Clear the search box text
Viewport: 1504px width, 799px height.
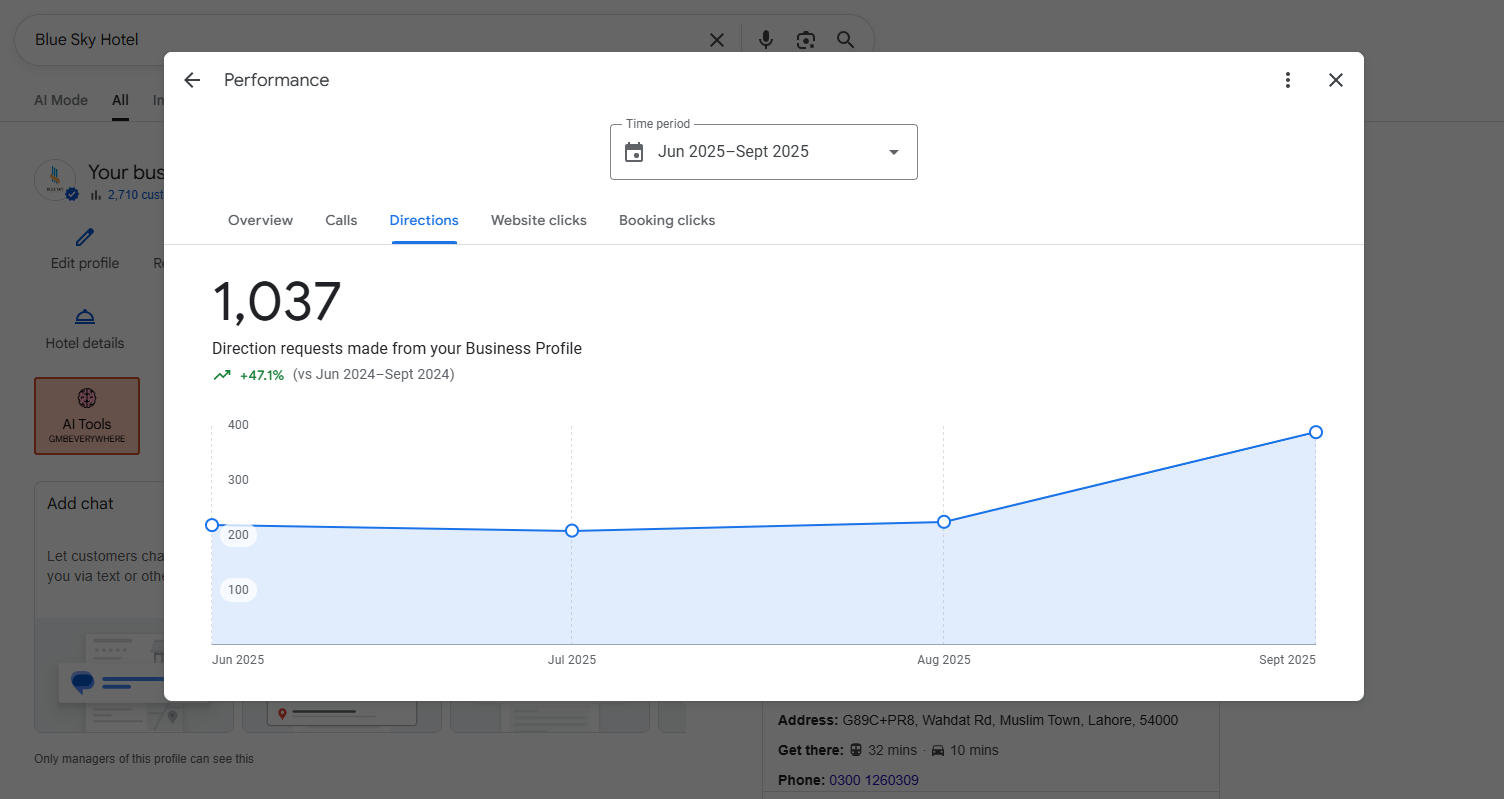(717, 40)
